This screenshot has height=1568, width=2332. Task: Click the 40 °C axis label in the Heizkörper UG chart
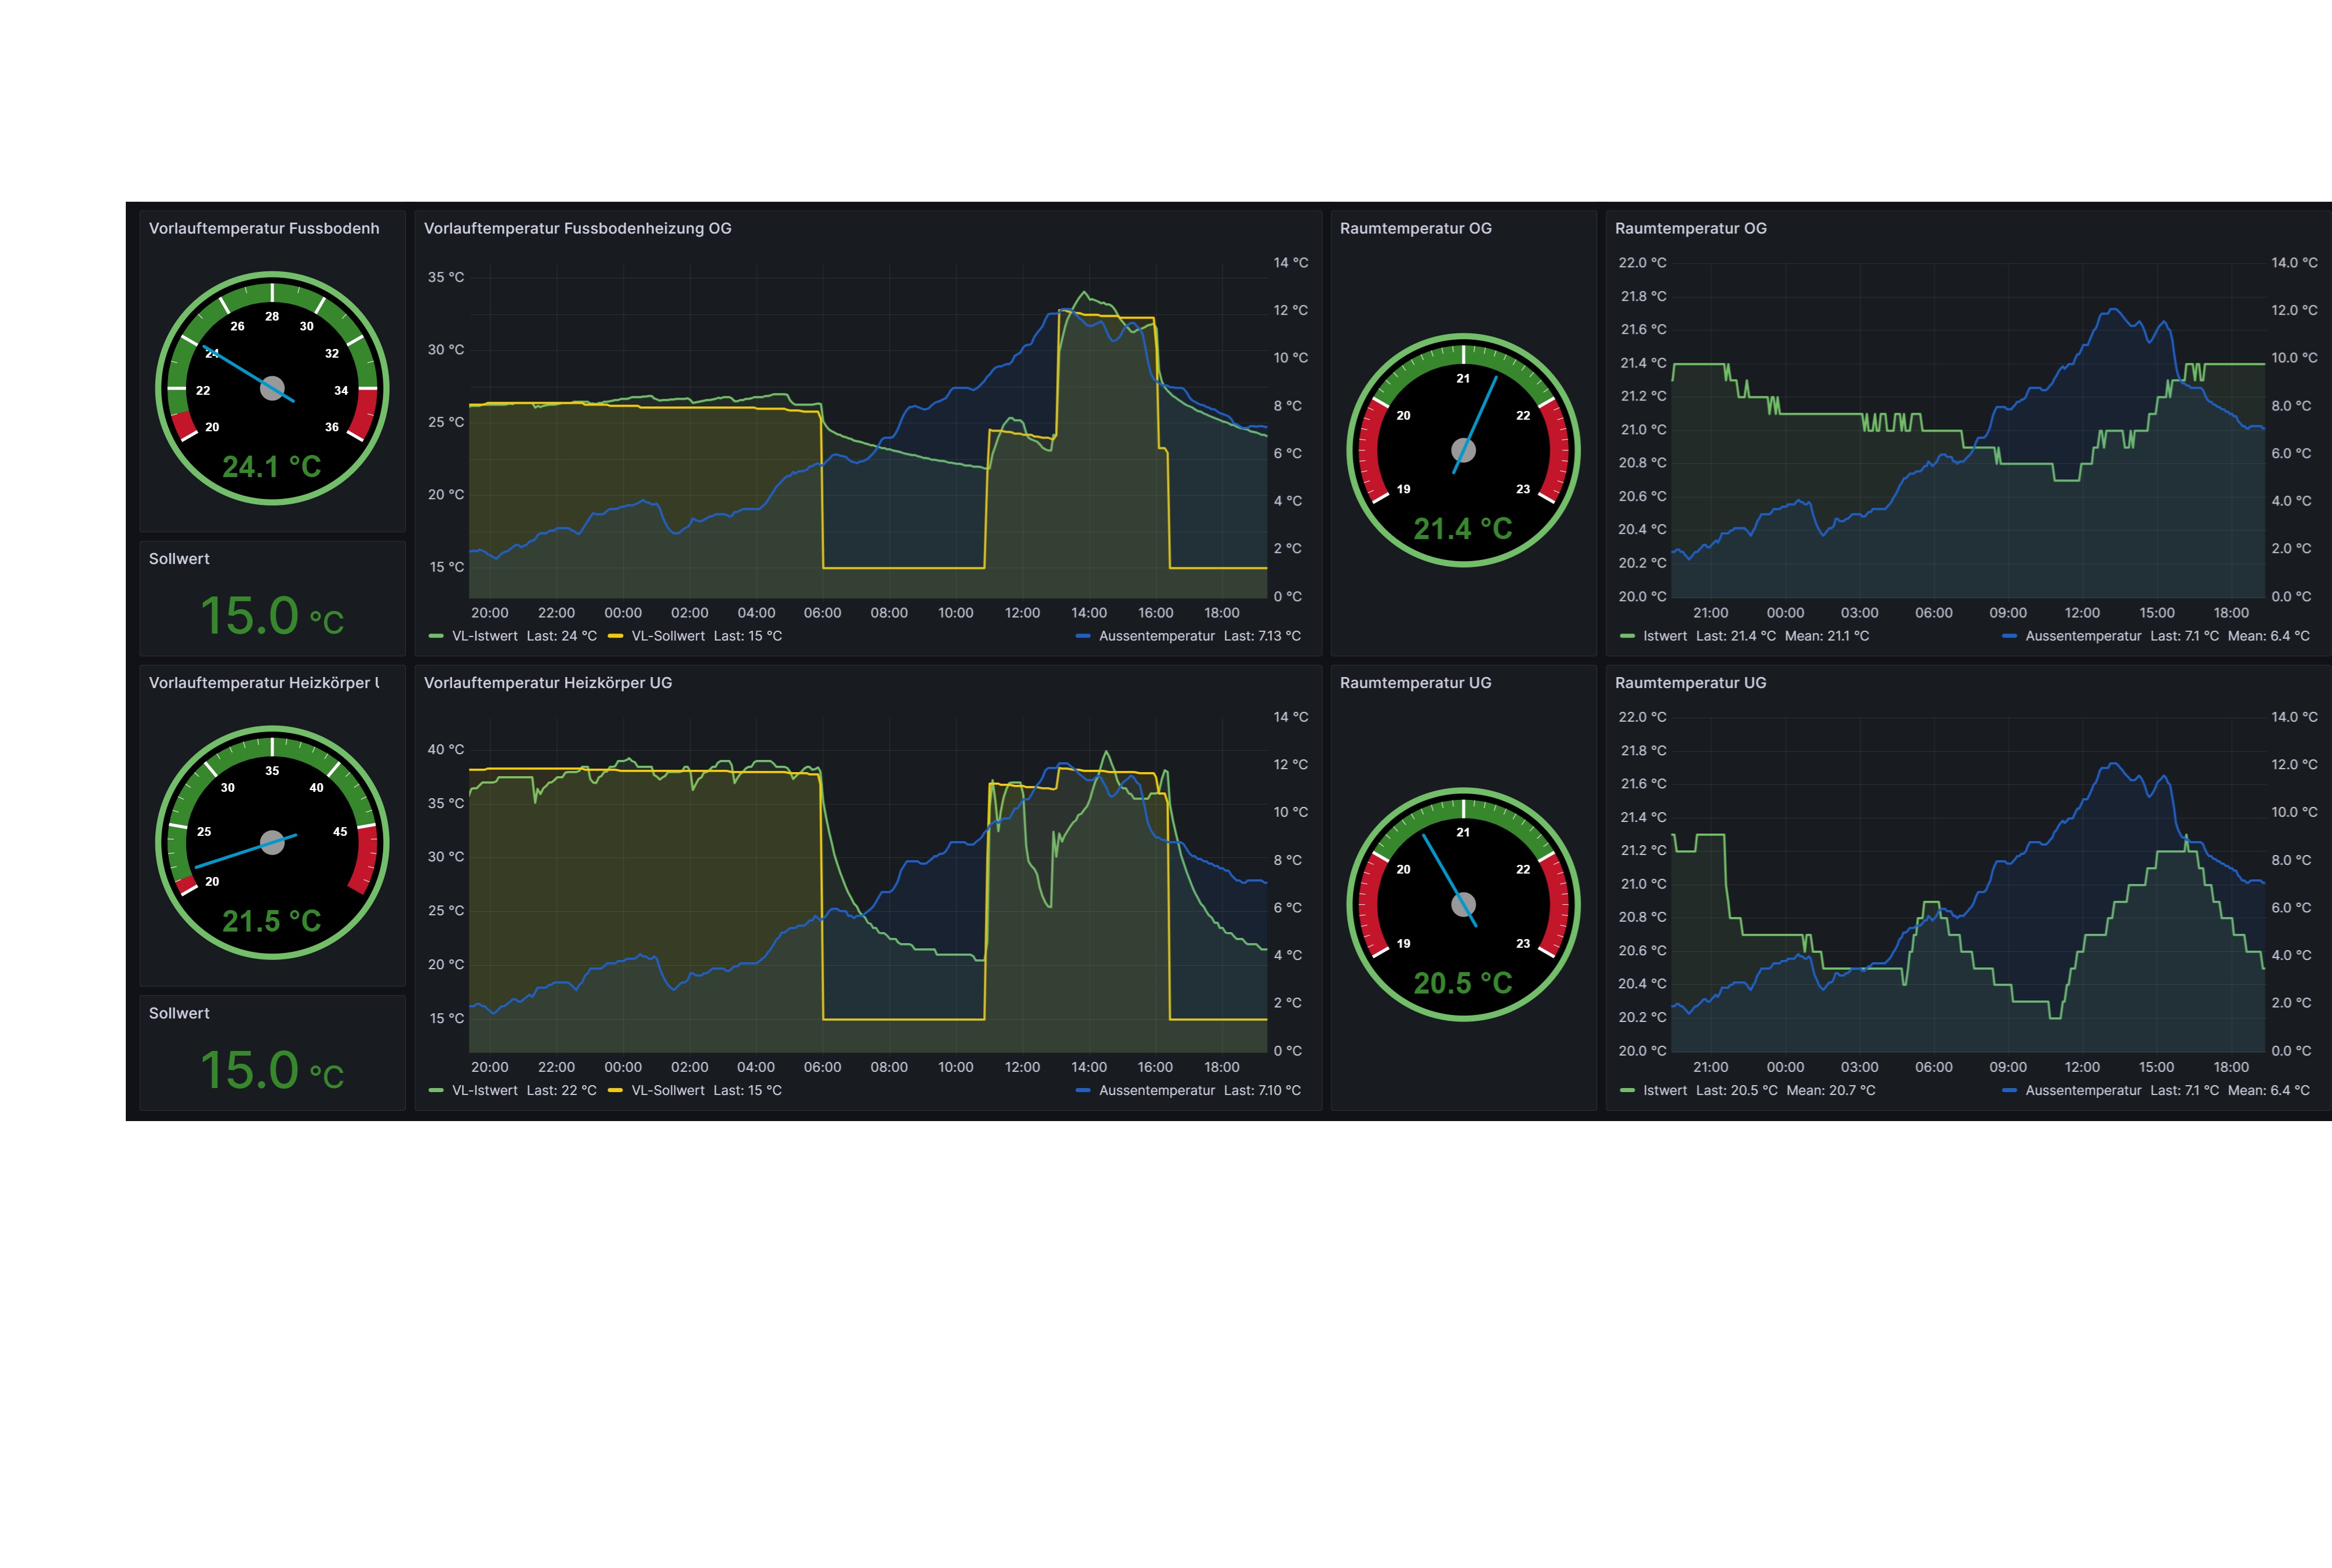[446, 749]
